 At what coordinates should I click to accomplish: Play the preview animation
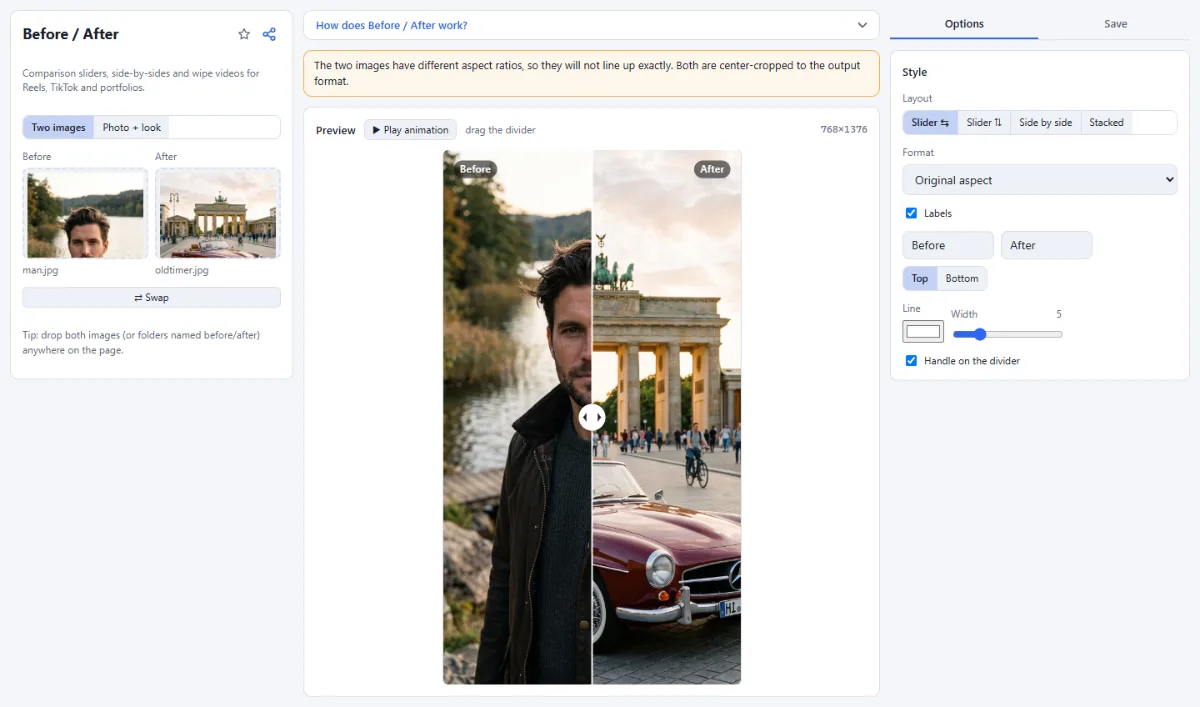coord(410,130)
